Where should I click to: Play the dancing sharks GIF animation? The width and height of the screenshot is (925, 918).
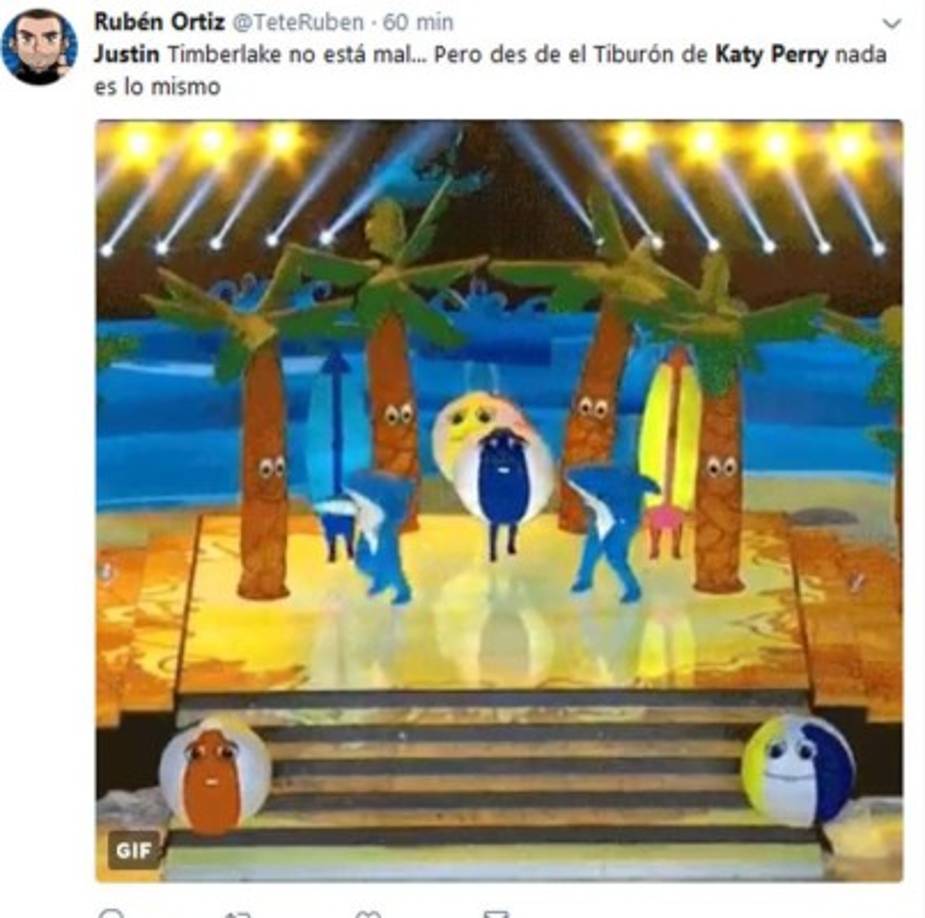pos(499,500)
